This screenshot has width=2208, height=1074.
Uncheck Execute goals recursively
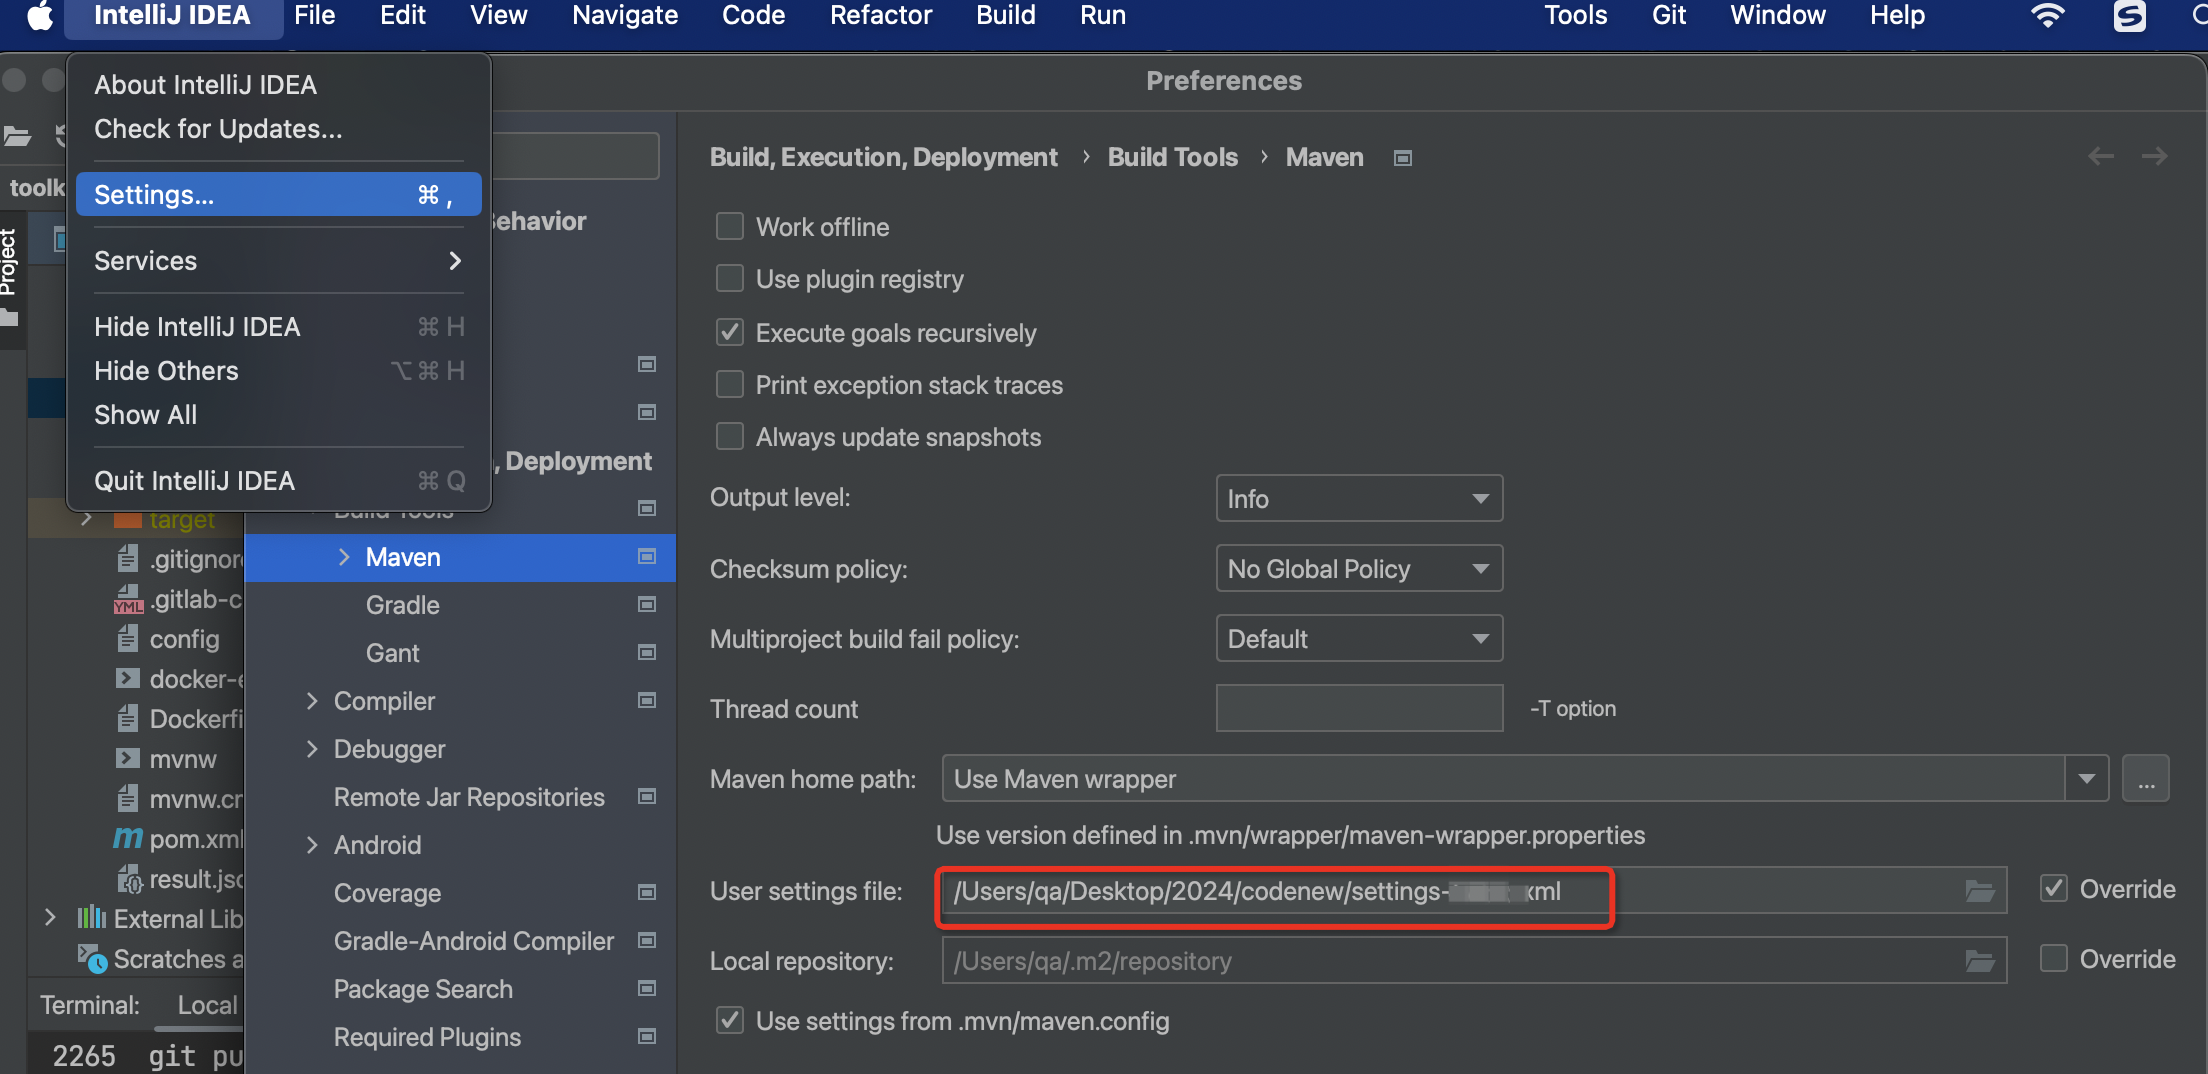point(730,332)
